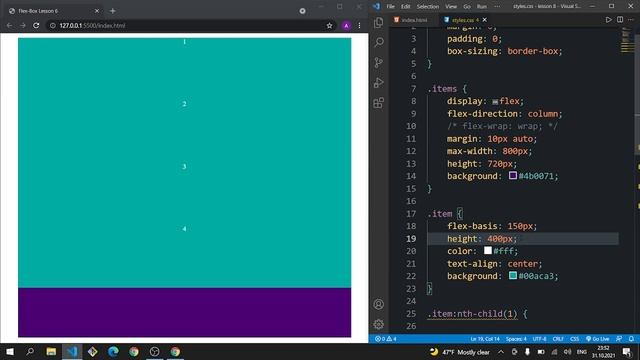Open Microsoft Edge from the taskbar
The height and width of the screenshot is (360, 640).
(113, 351)
